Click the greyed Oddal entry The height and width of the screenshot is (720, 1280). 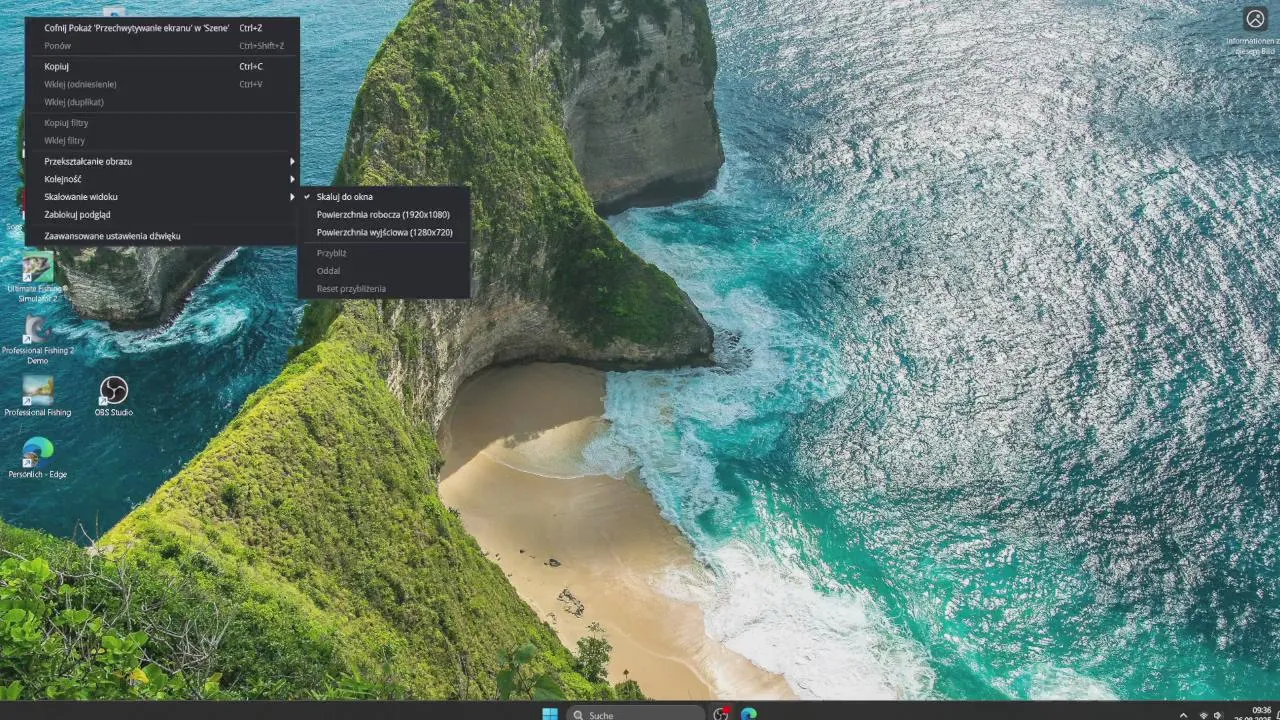point(384,271)
